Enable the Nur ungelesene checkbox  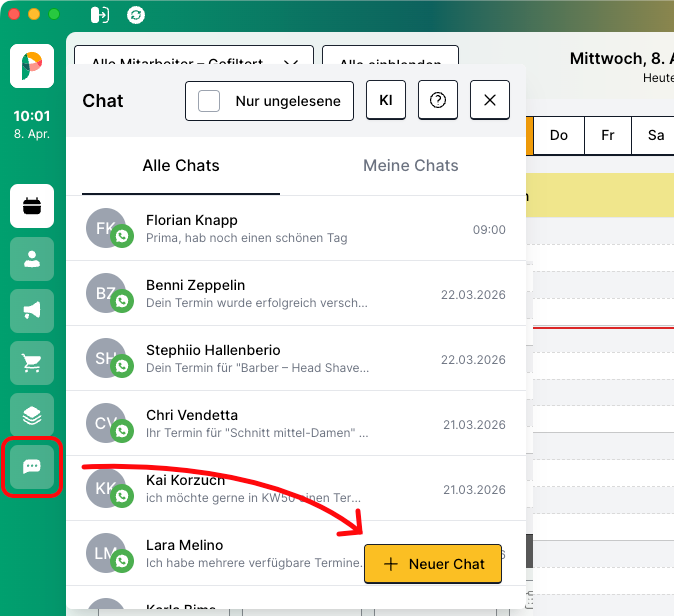click(x=209, y=101)
